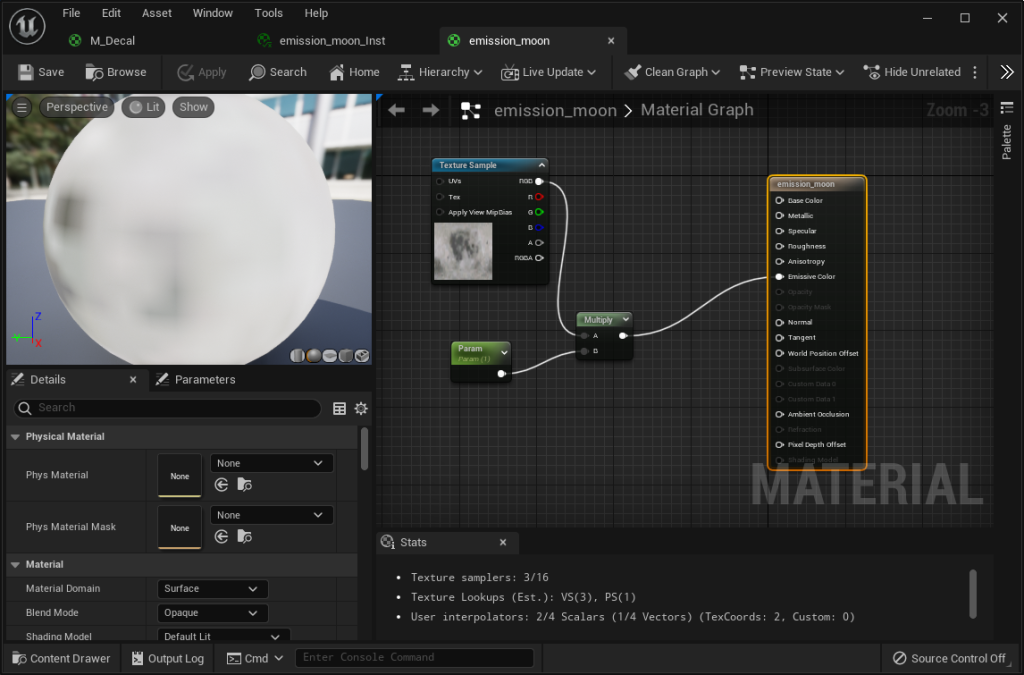1024x675 pixels.
Task: Save the material with Save button
Action: pos(40,72)
